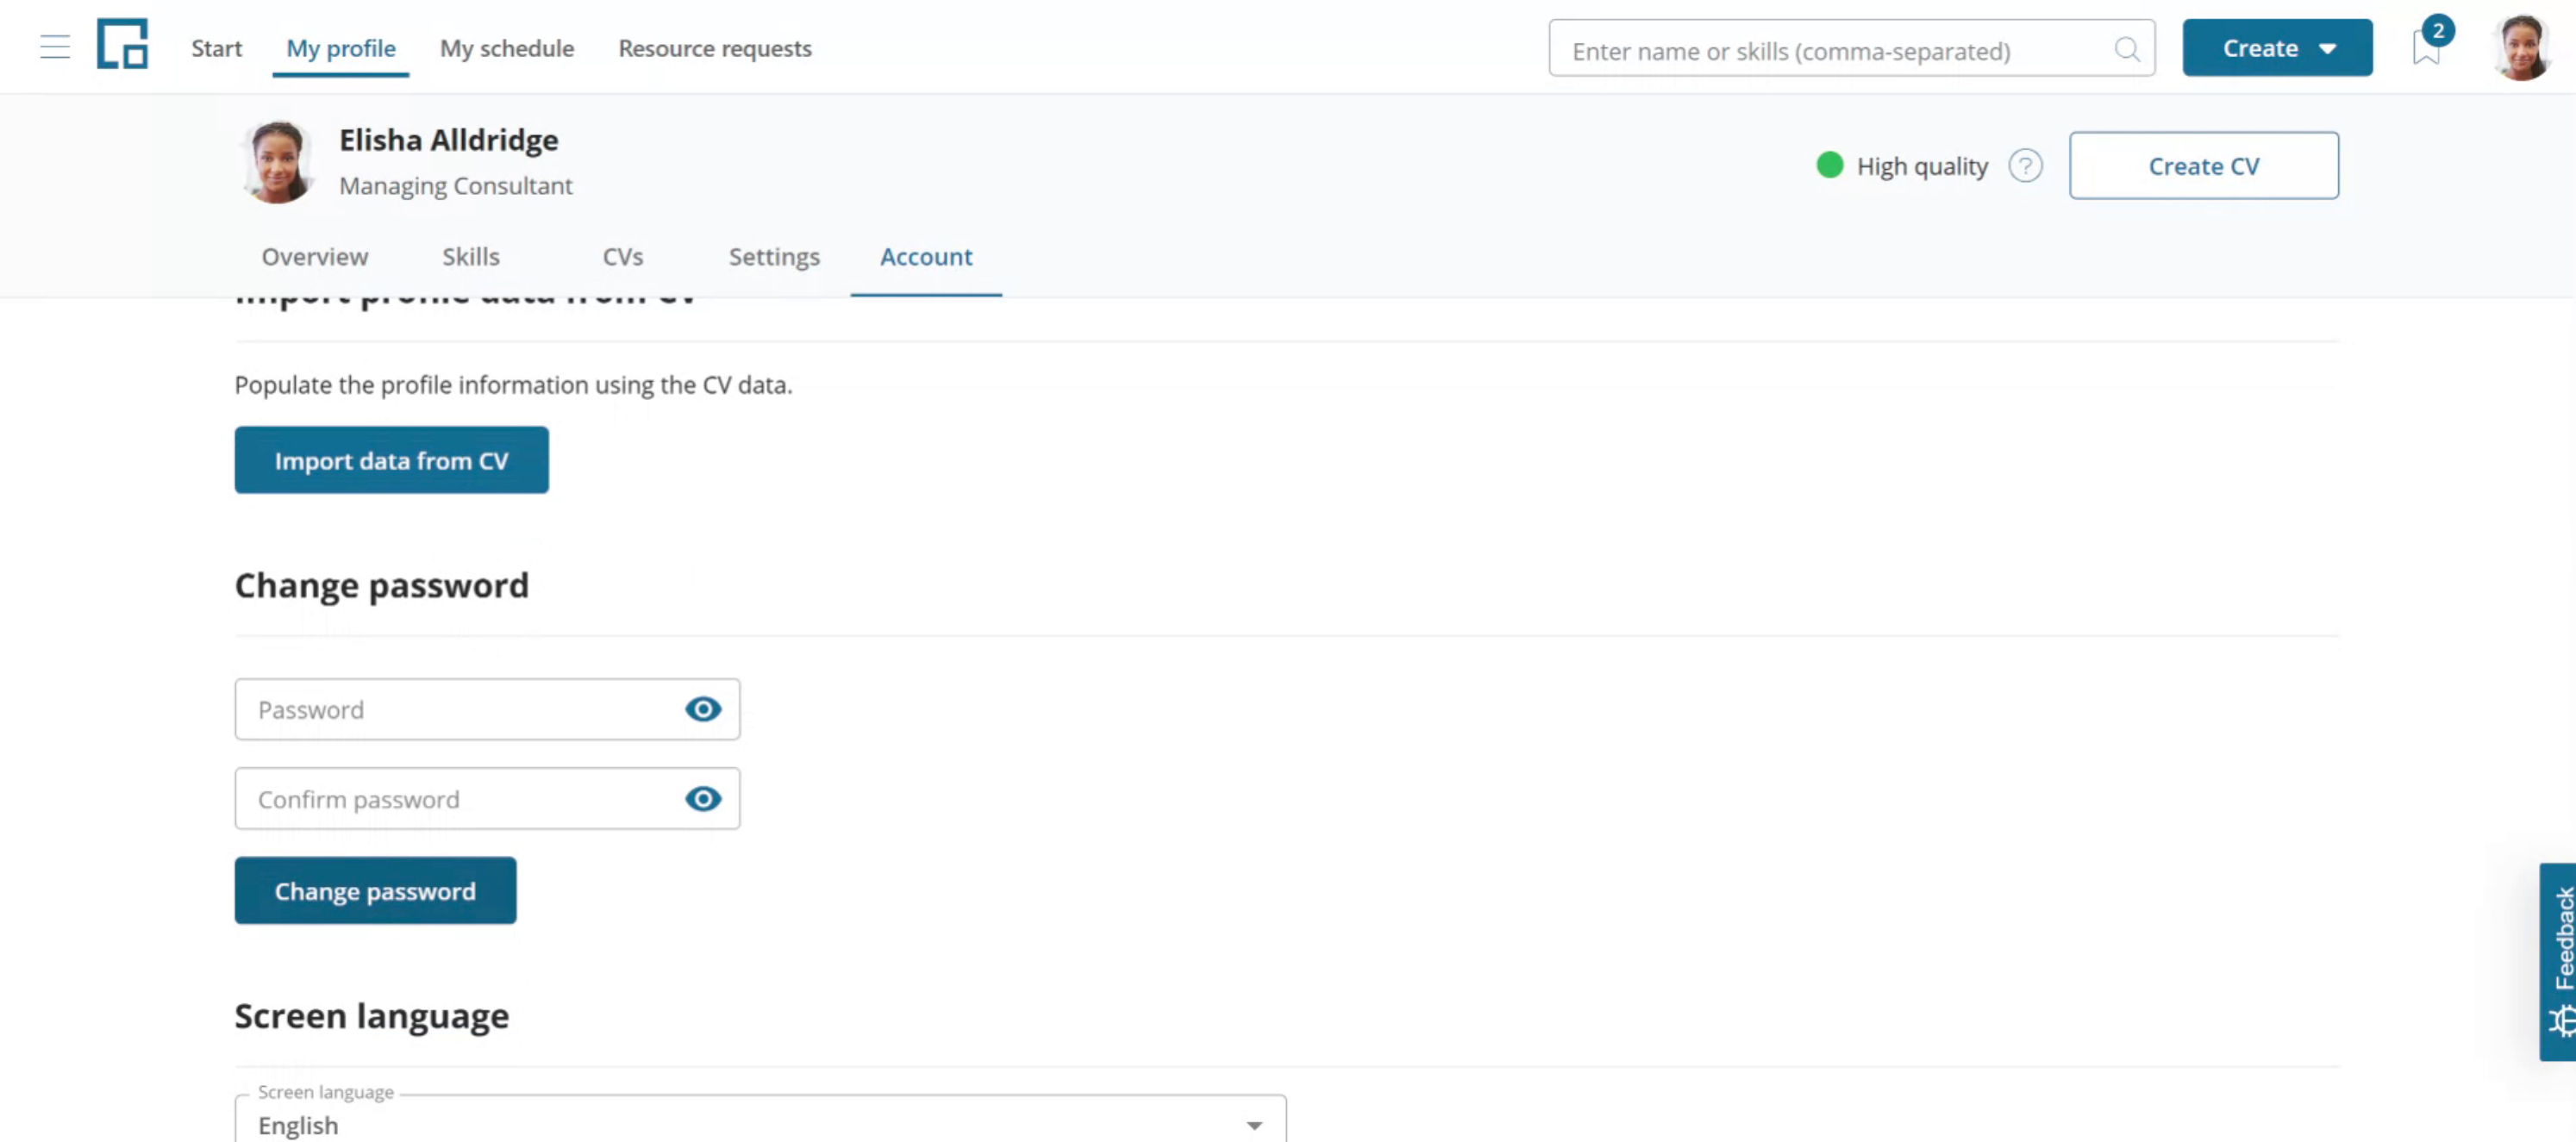Open the hamburger navigation menu
The width and height of the screenshot is (2576, 1142).
pos(55,47)
